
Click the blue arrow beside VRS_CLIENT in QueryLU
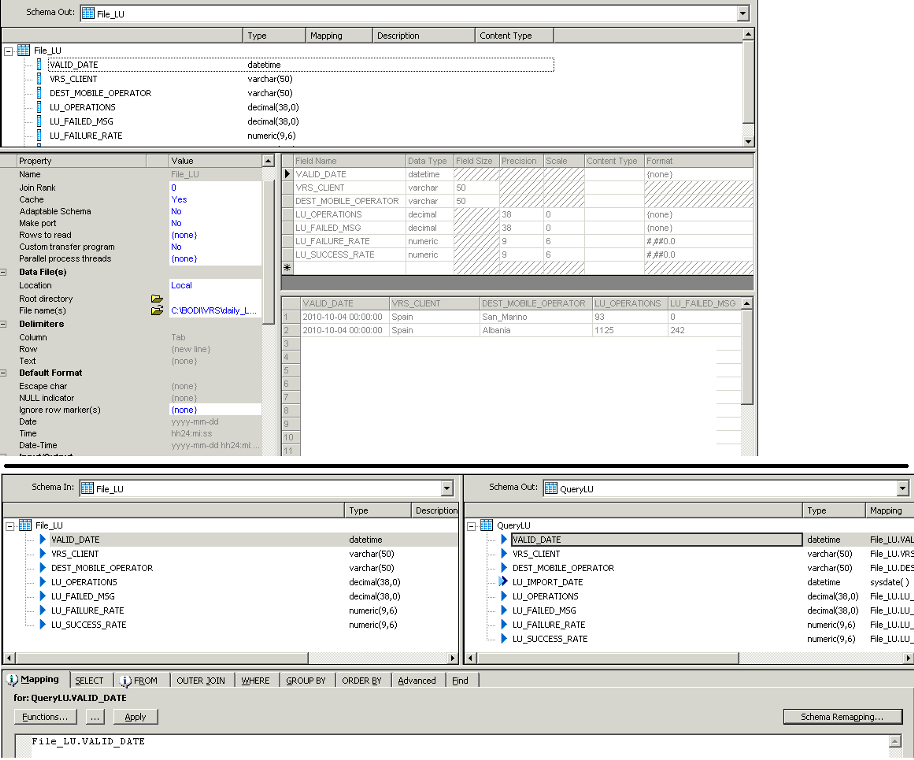point(504,554)
